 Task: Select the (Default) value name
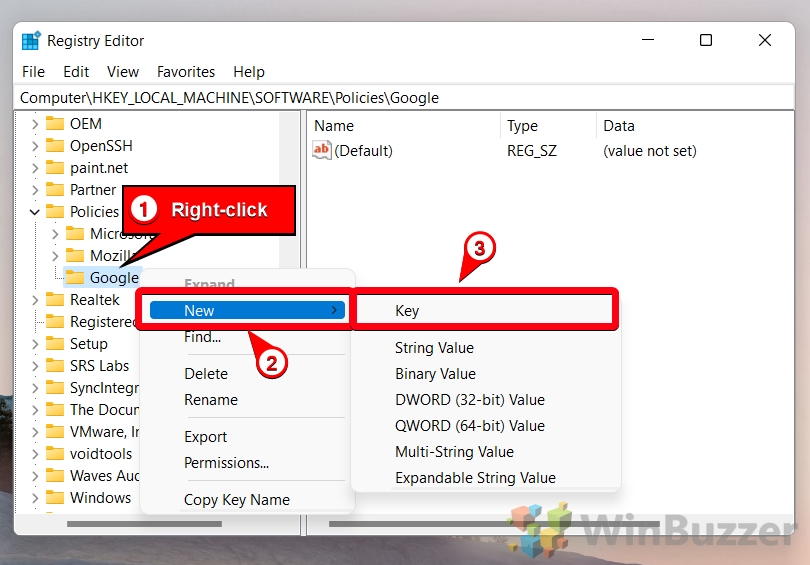tap(363, 151)
